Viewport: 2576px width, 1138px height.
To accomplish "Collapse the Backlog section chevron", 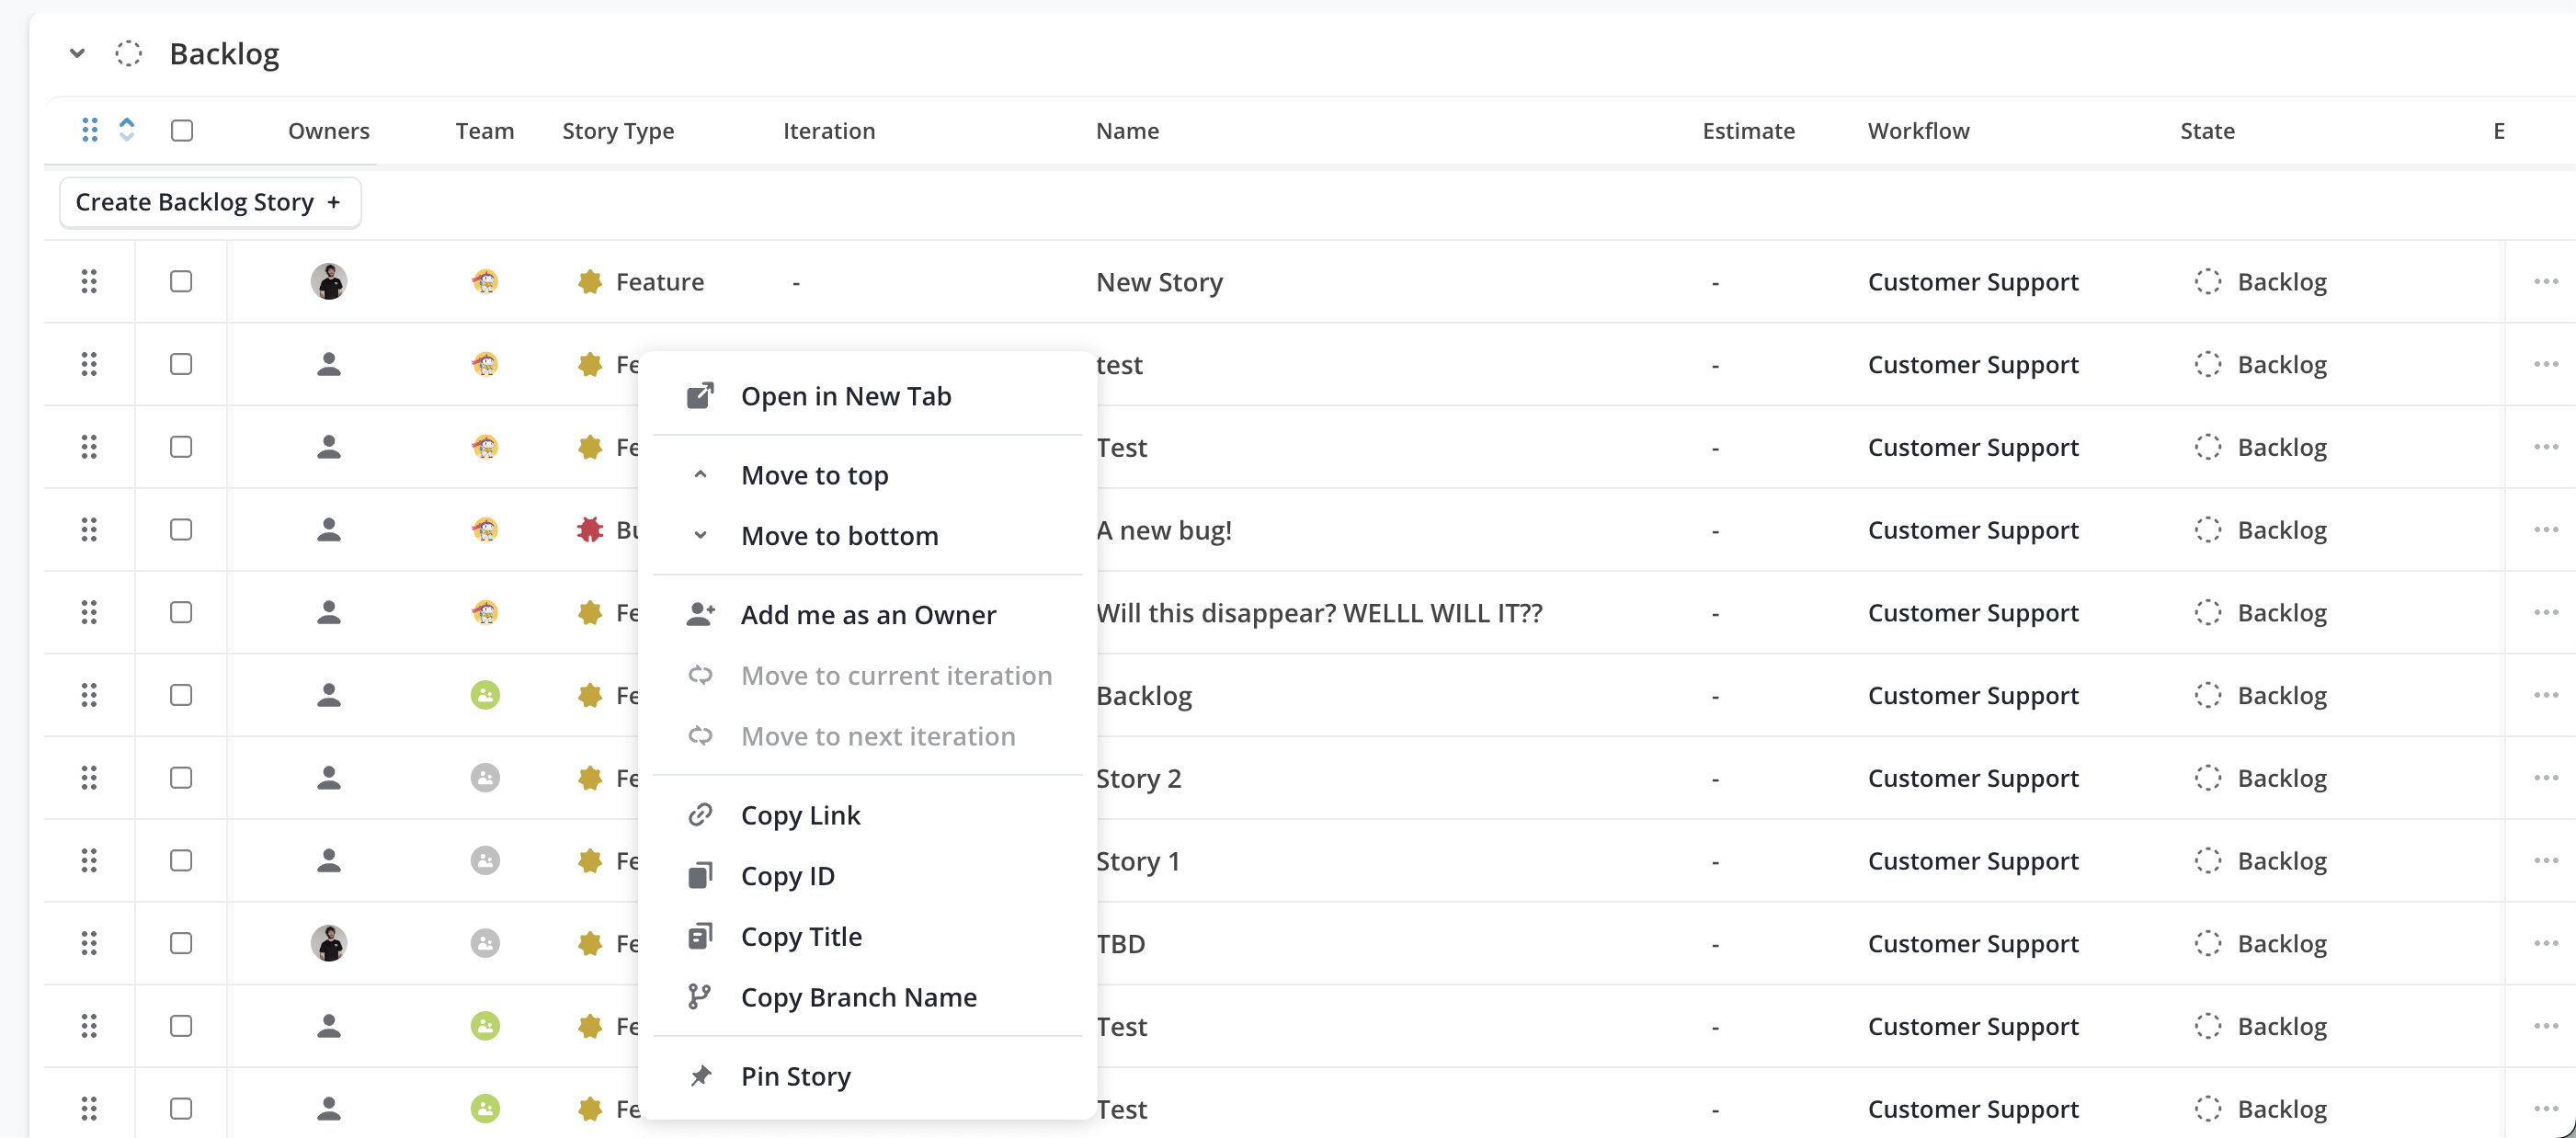I will (x=76, y=53).
